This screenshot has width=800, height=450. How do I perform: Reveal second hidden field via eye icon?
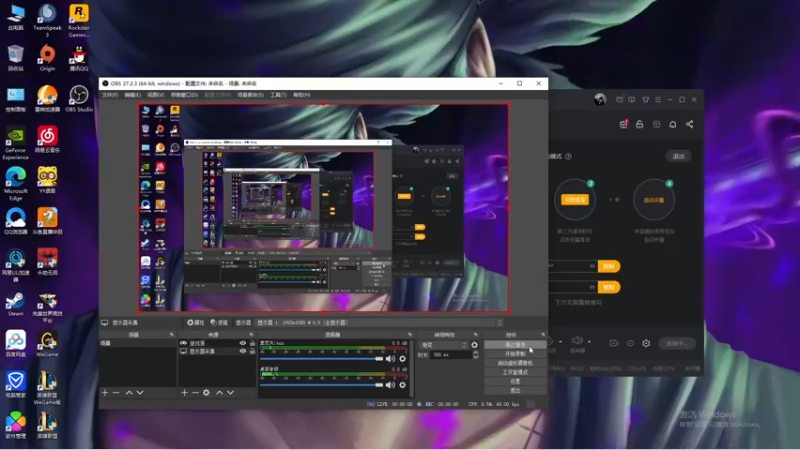coord(592,287)
